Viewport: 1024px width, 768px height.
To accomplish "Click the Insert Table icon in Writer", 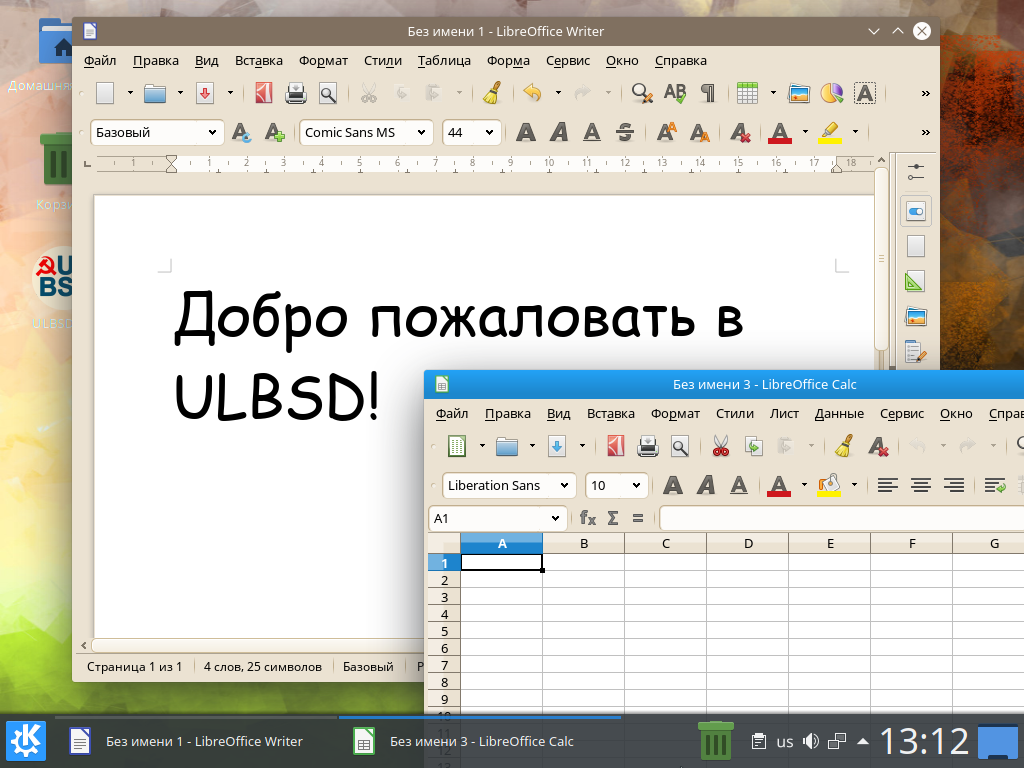I will coord(746,94).
